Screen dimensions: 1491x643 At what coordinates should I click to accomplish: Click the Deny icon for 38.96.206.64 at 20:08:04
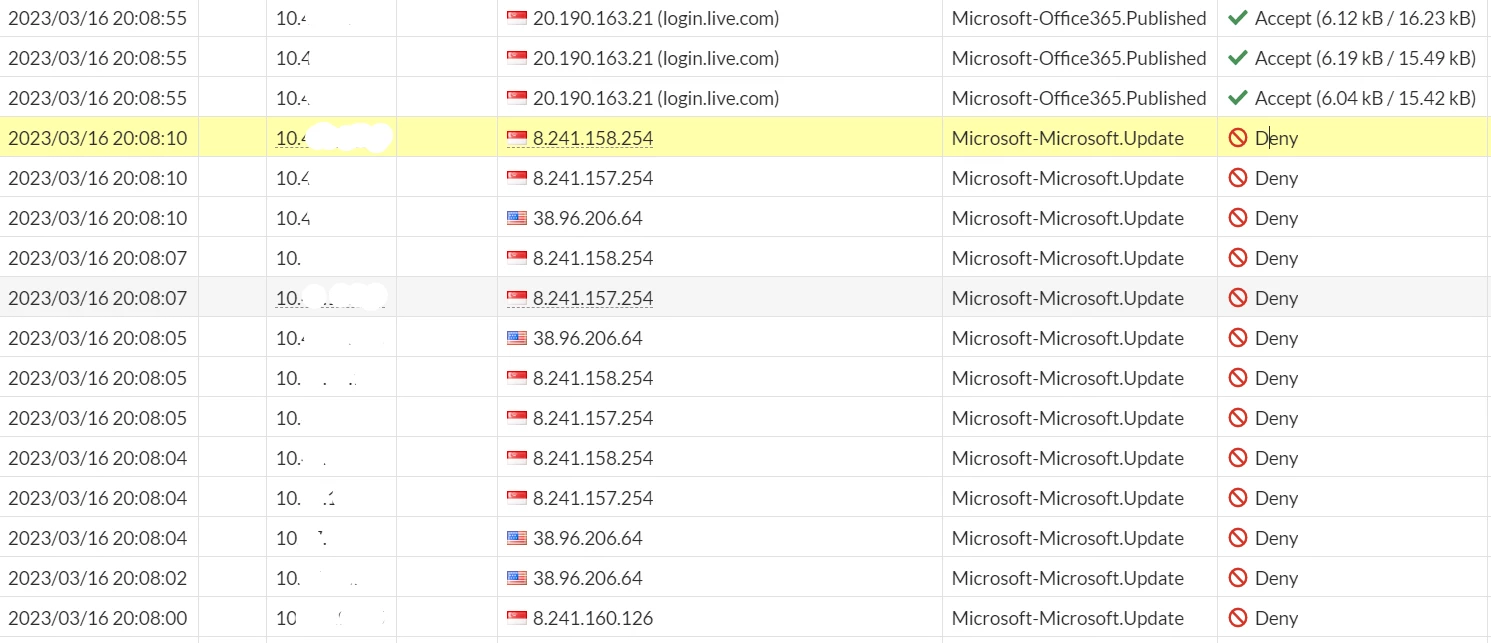click(1238, 538)
